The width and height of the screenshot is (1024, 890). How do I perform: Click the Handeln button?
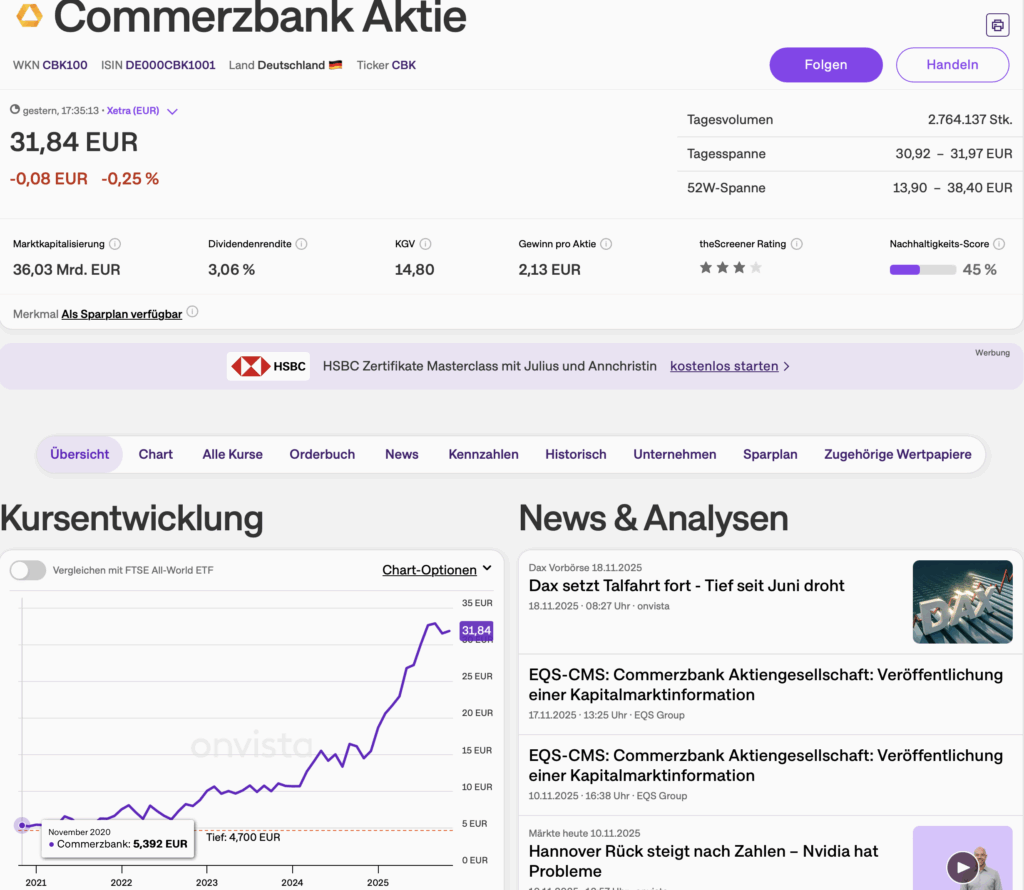point(952,65)
